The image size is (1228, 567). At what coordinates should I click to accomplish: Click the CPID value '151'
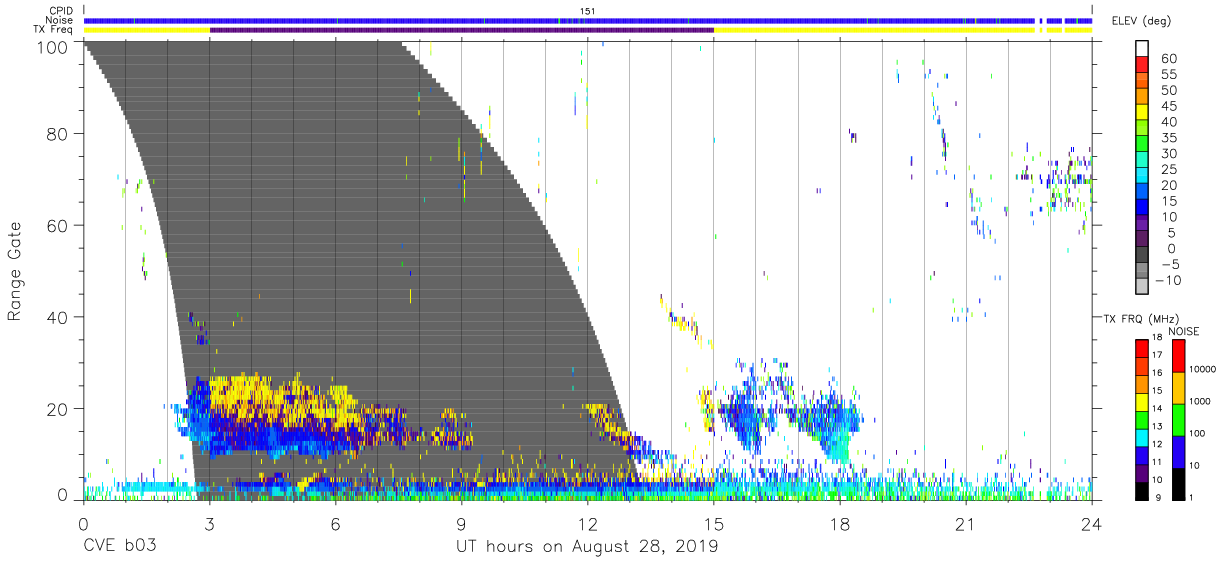pos(588,11)
